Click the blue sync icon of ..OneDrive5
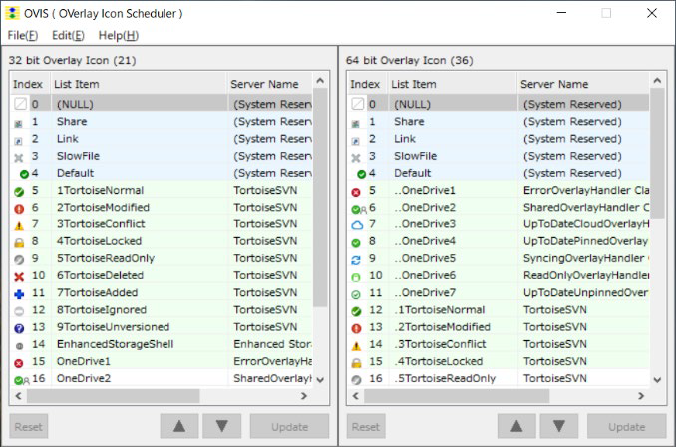This screenshot has width=676, height=447. (x=356, y=260)
